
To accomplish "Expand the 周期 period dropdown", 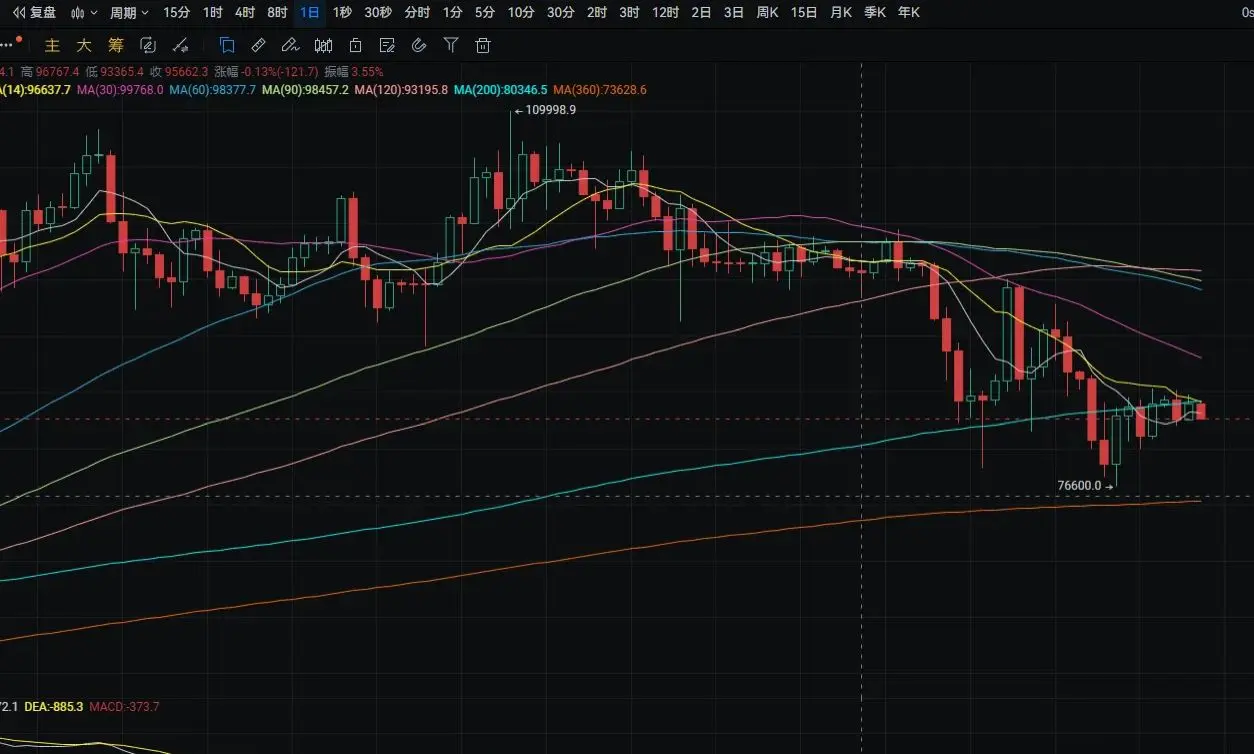I will click(129, 13).
